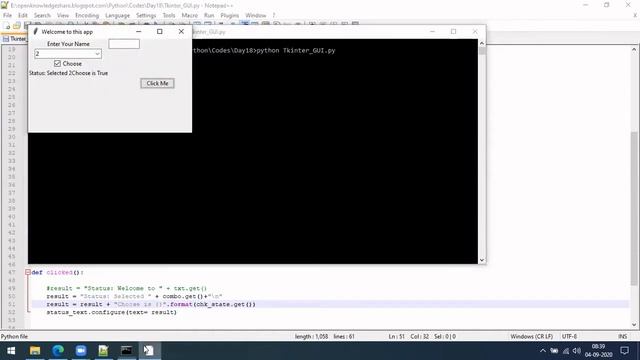Image resolution: width=640 pixels, height=360 pixels.
Task: Close the Welcome to this app window
Action: coord(181,31)
